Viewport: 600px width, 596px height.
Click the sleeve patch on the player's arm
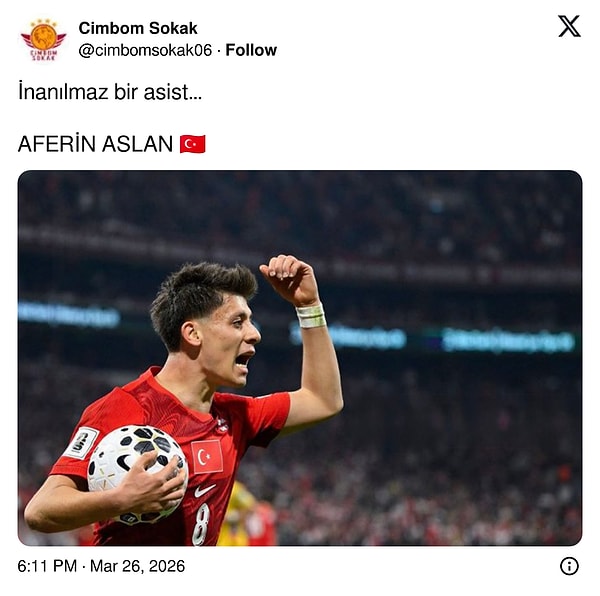click(82, 443)
